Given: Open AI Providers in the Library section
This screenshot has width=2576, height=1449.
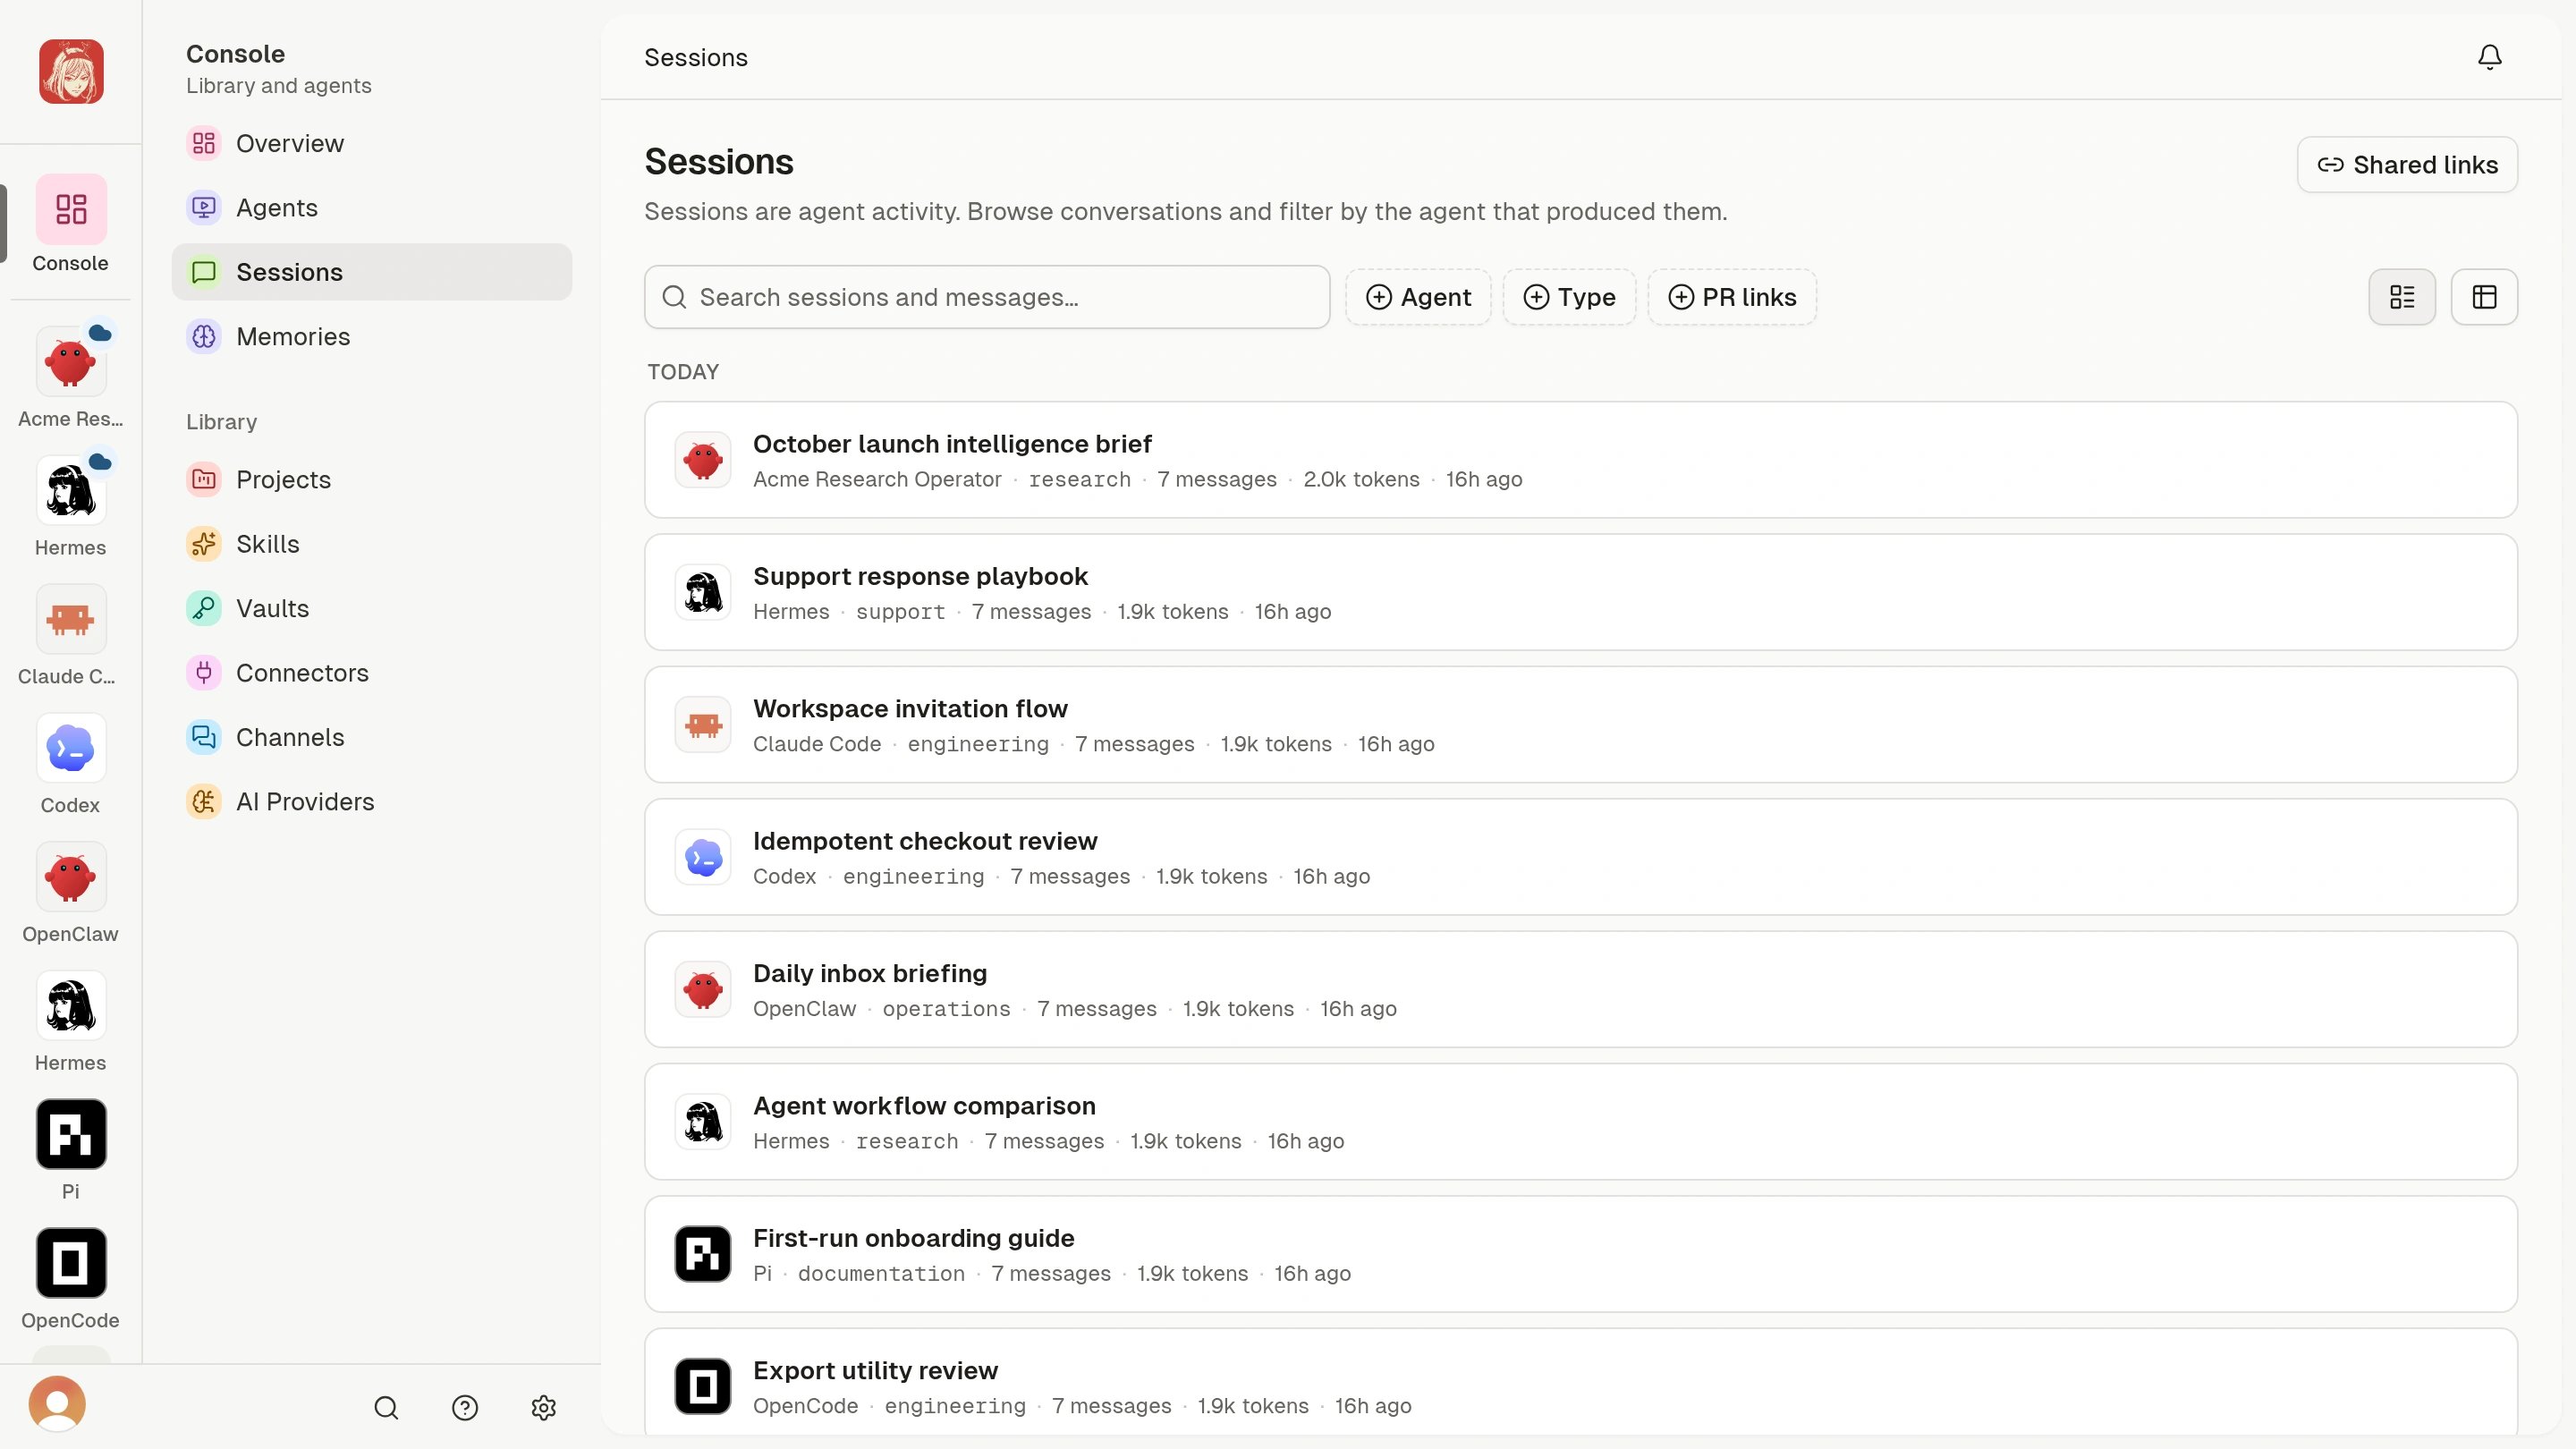Looking at the screenshot, I should point(372,802).
